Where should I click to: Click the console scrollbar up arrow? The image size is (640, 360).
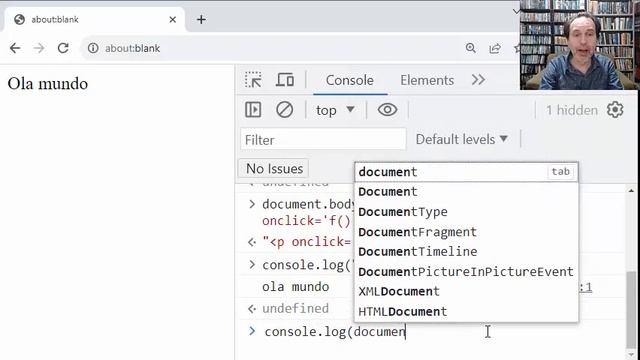631,191
